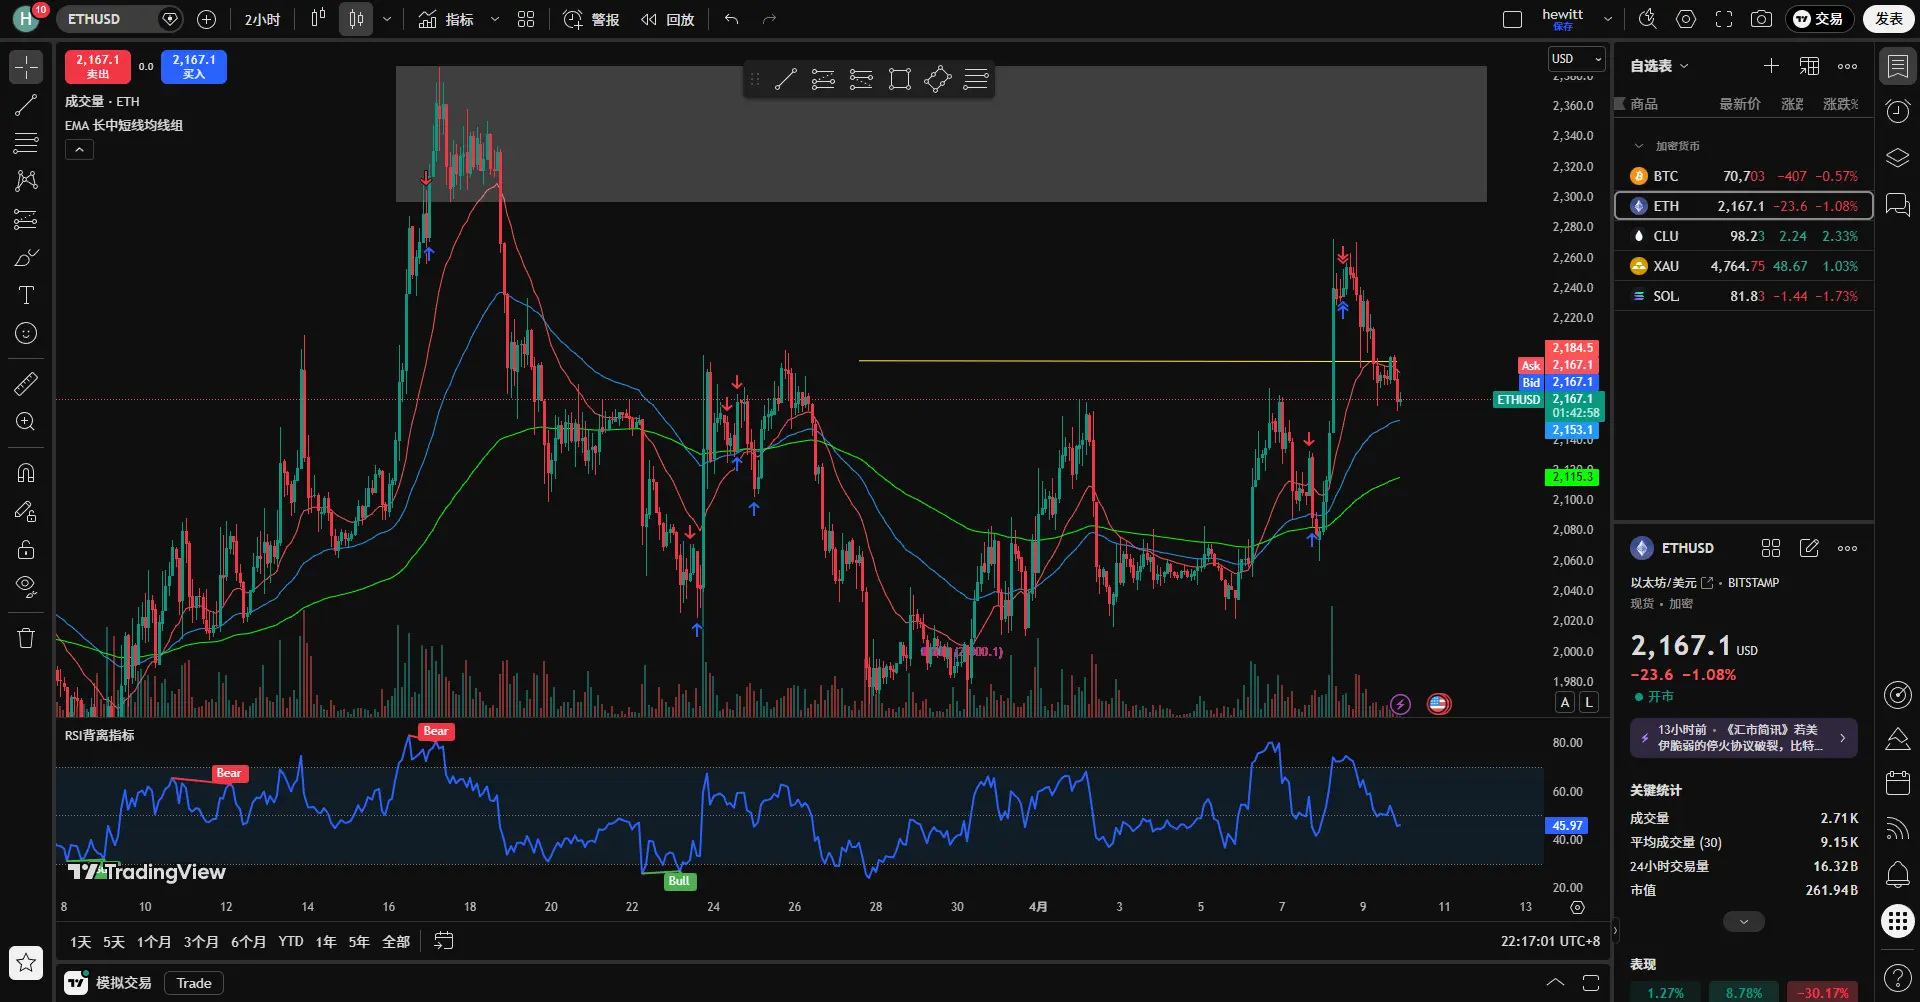The width and height of the screenshot is (1920, 1002).
Task: Open the emoji and icons tool
Action: pos(26,333)
